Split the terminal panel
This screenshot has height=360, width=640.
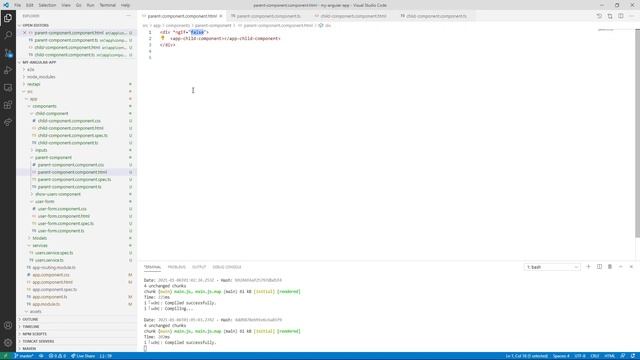coord(599,267)
